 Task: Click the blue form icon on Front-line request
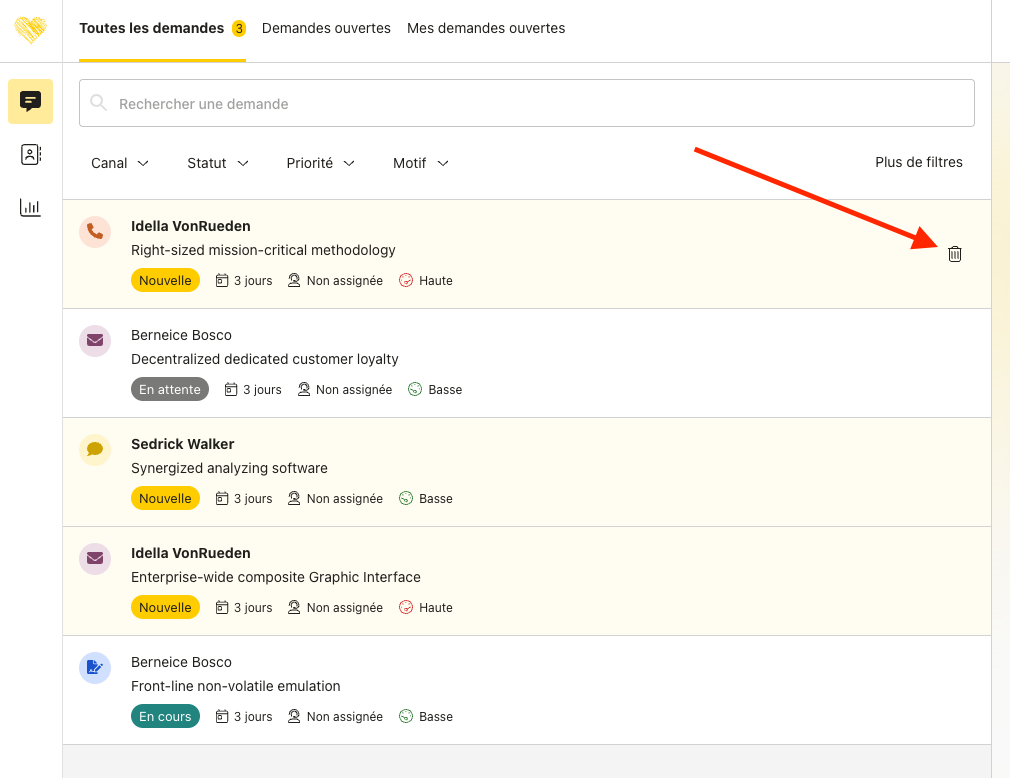tap(95, 668)
